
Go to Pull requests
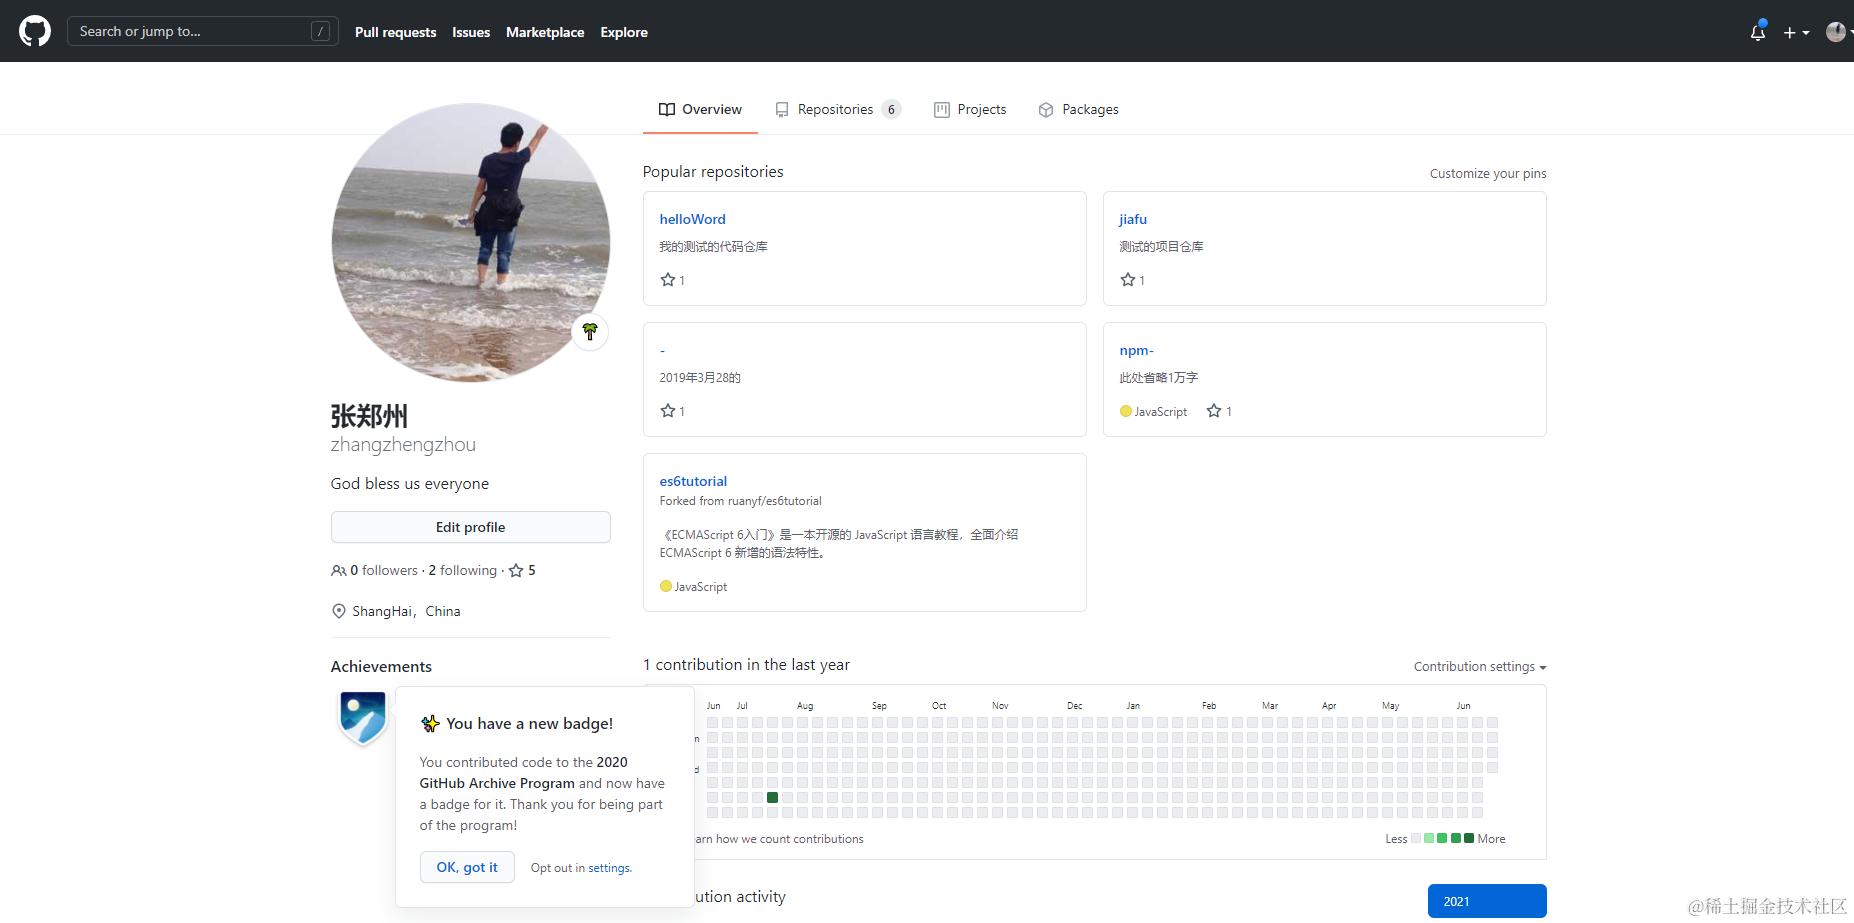[395, 32]
